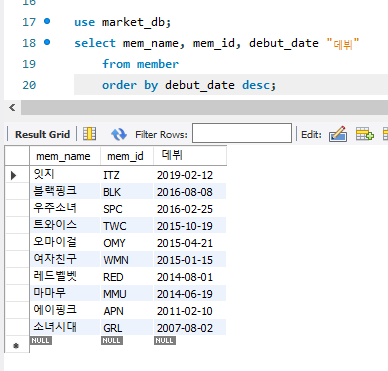Click the breakpoint dot on line 17
Viewport: 388px width, 371px height.
coord(47,21)
